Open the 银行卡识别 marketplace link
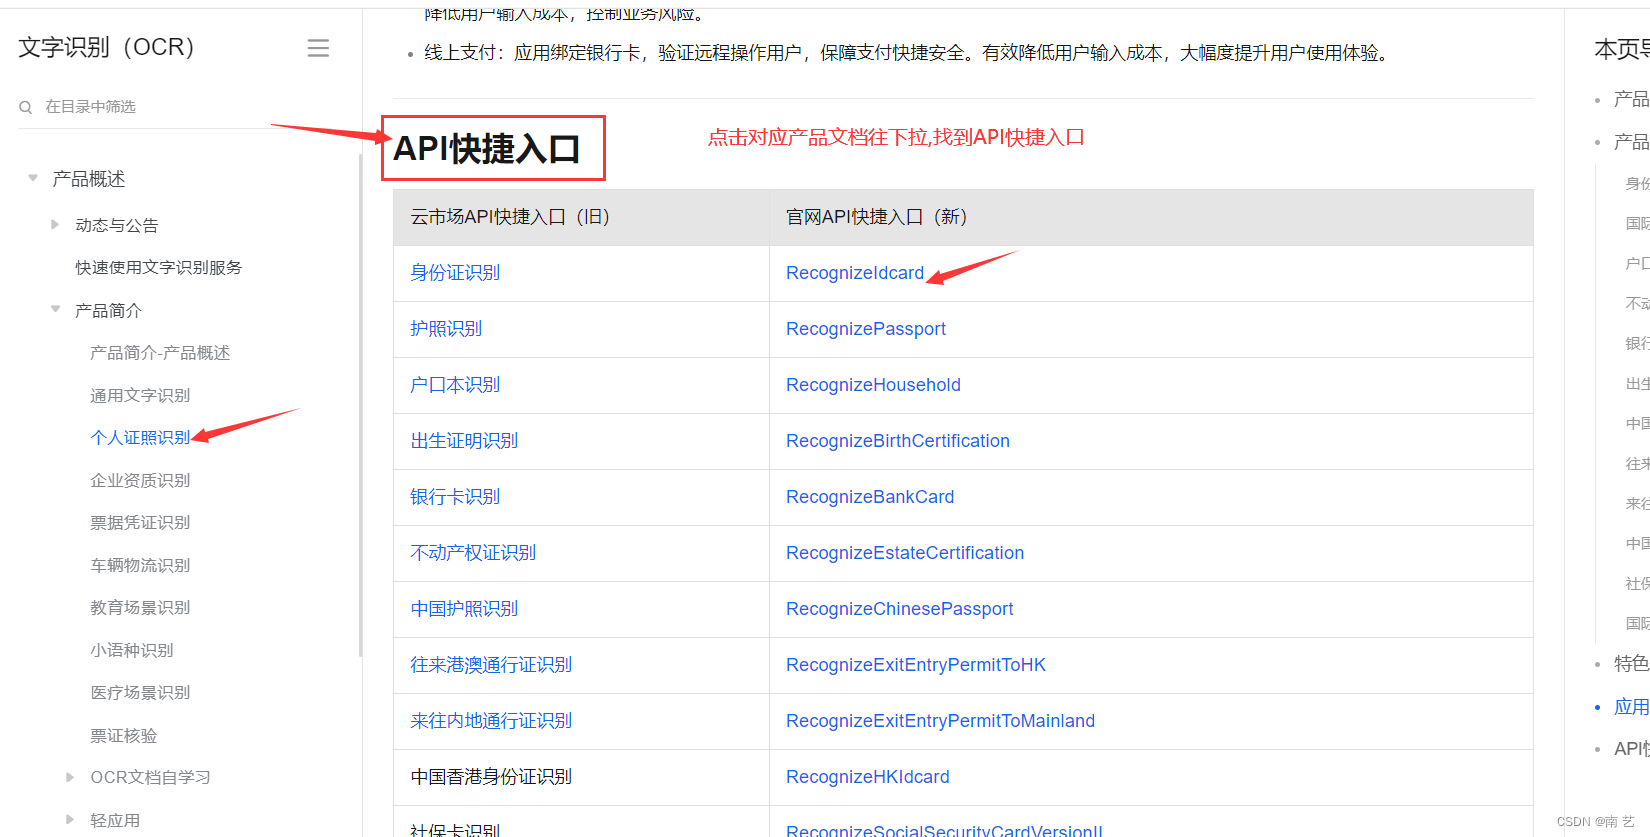Screen dimensions: 1650x837 455,497
